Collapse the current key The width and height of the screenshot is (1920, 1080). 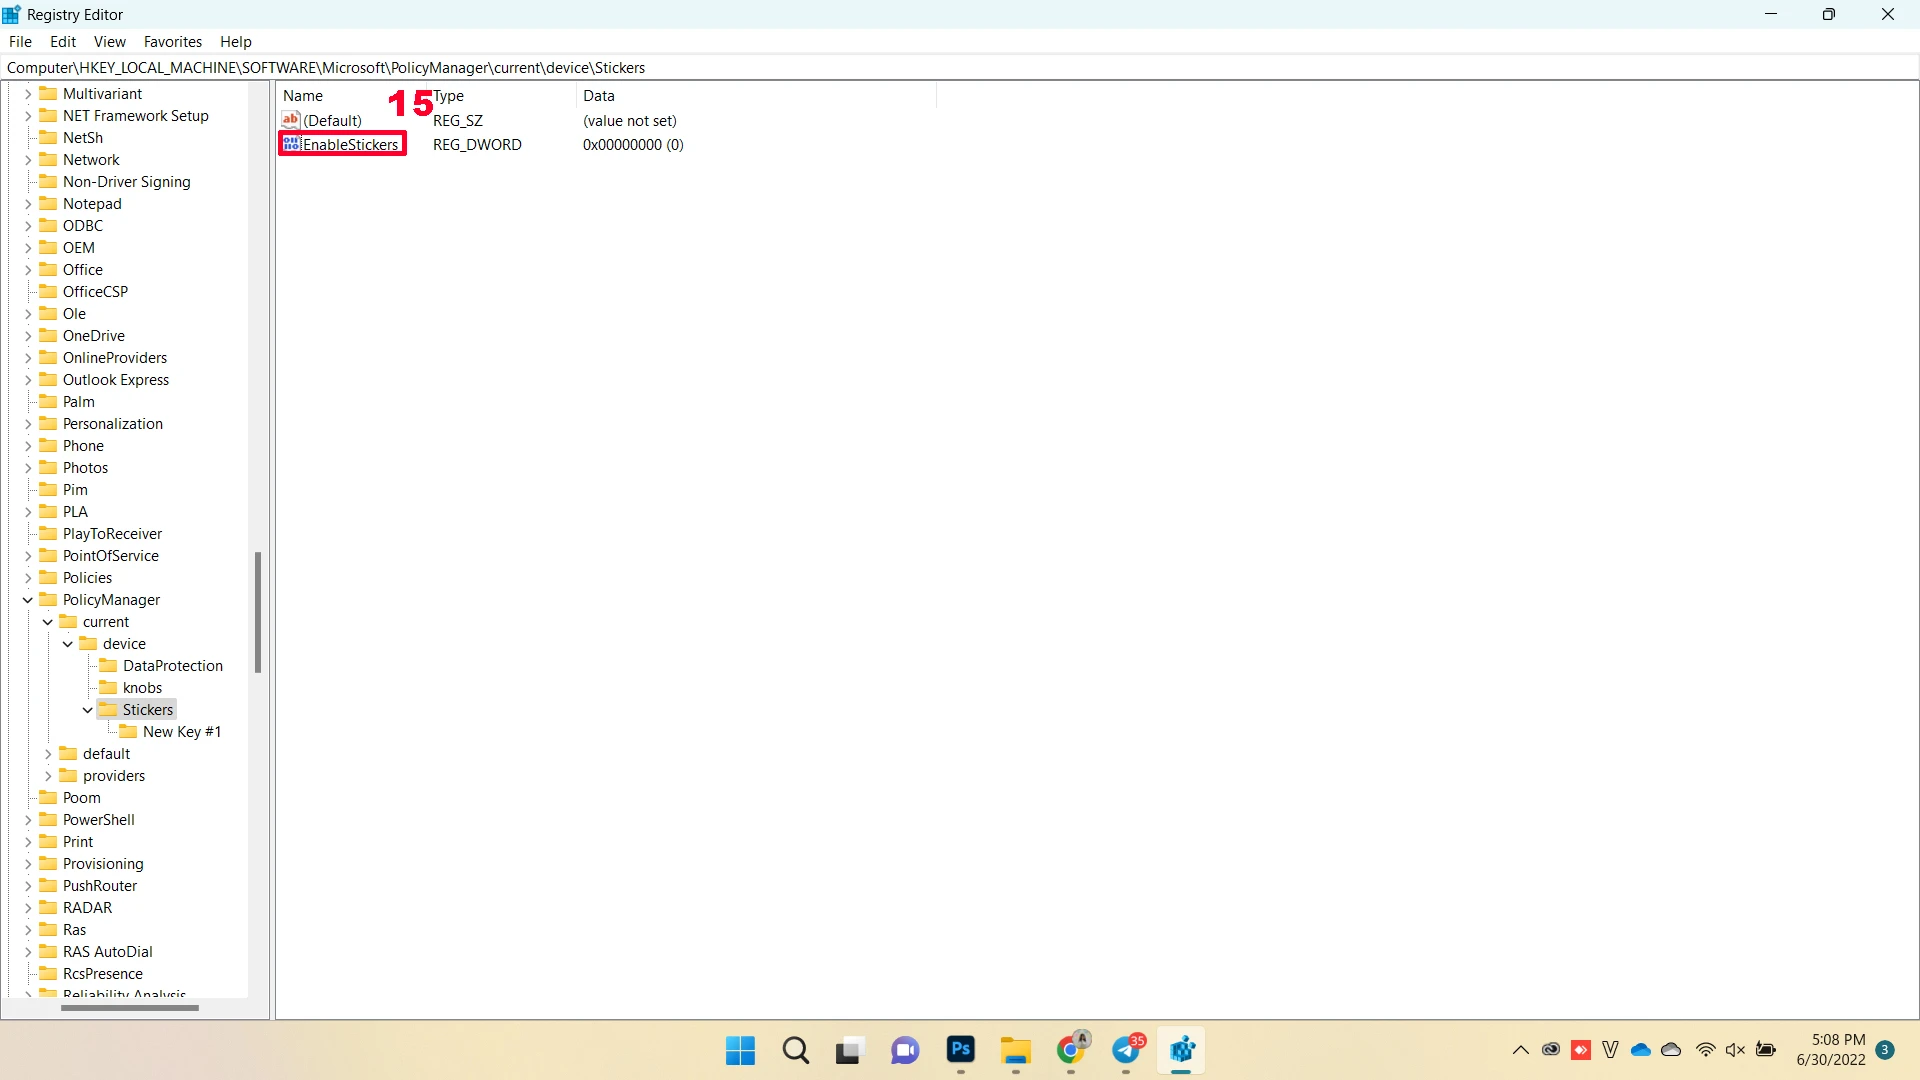pos(48,622)
